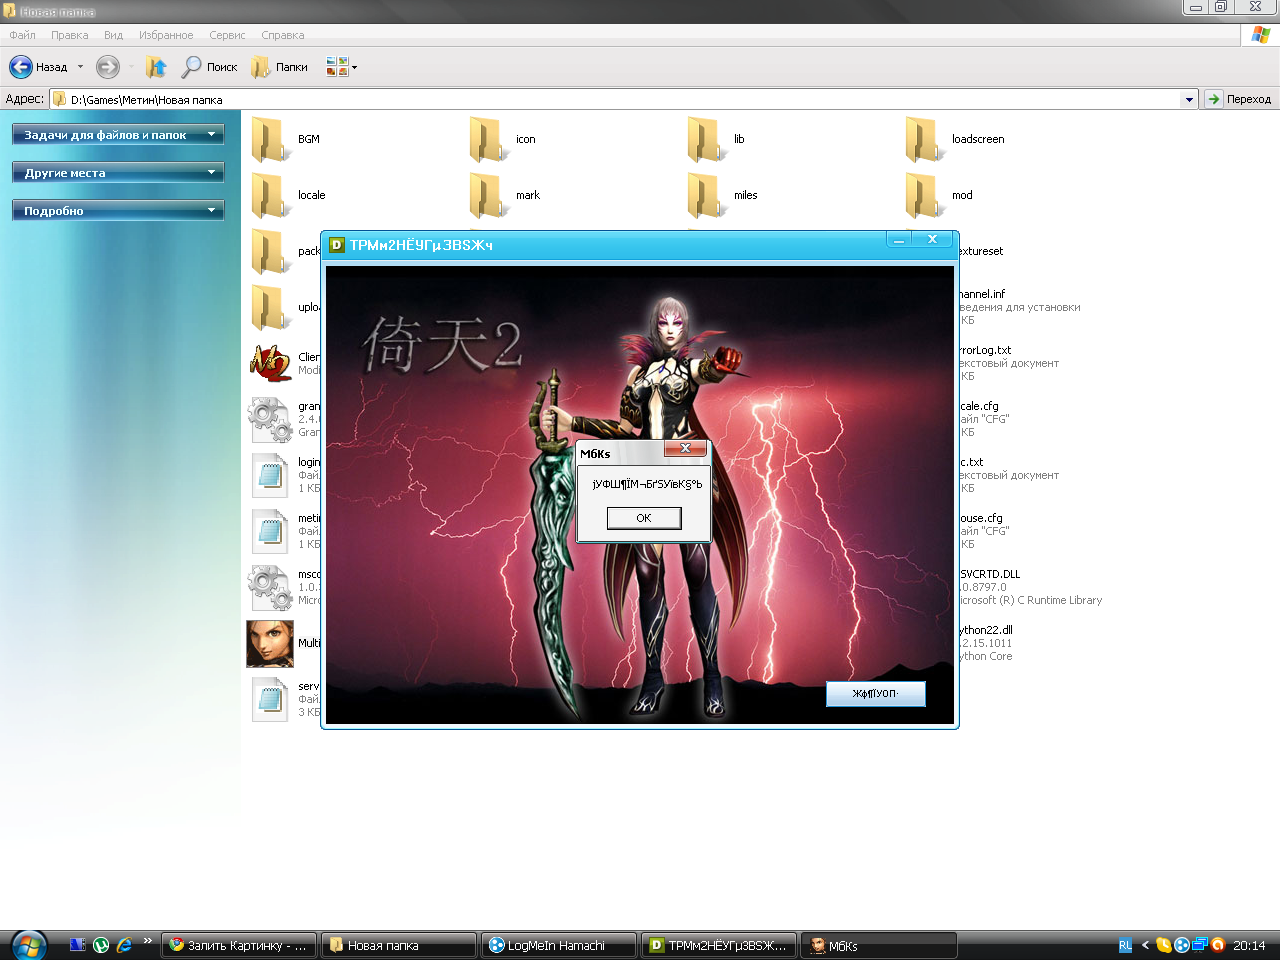Viewport: 1280px width, 960px height.
Task: Open the Файл menu
Action: [22, 35]
